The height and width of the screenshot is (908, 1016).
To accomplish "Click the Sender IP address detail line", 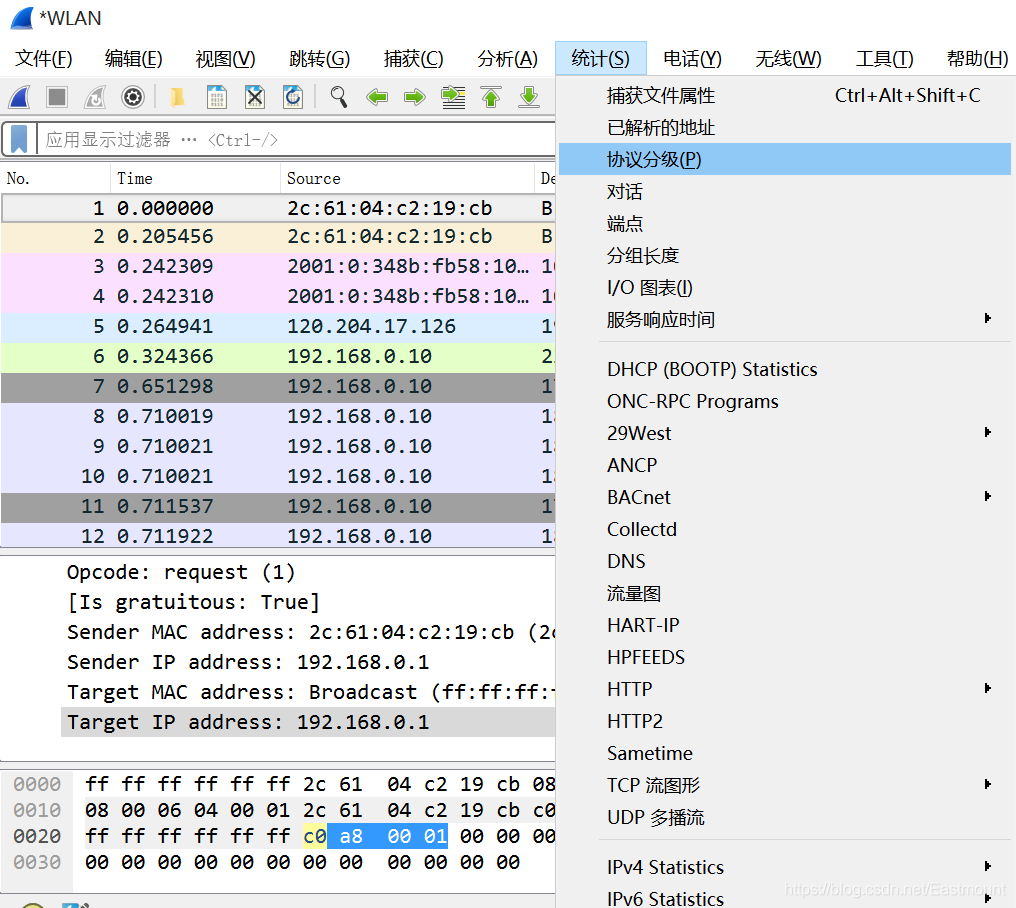I will tap(248, 662).
